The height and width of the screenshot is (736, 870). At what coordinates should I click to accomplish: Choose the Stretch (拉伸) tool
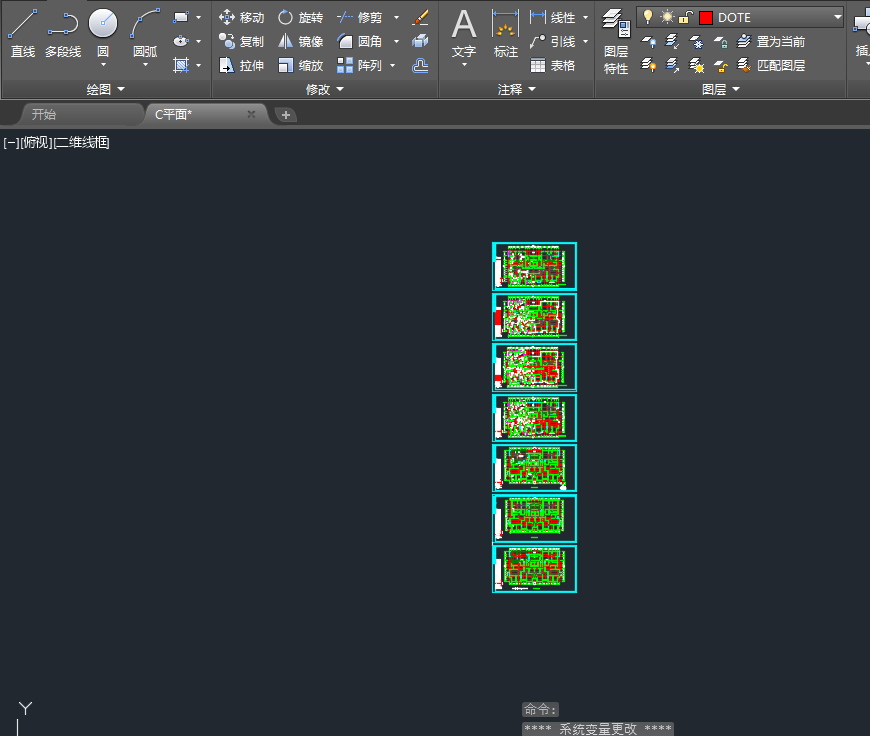pos(241,65)
